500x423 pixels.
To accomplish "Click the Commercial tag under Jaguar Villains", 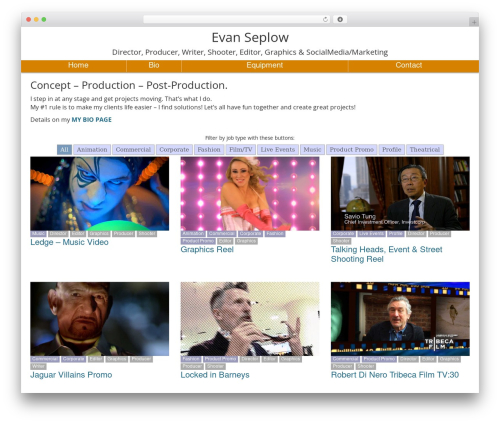I will click(x=45, y=359).
